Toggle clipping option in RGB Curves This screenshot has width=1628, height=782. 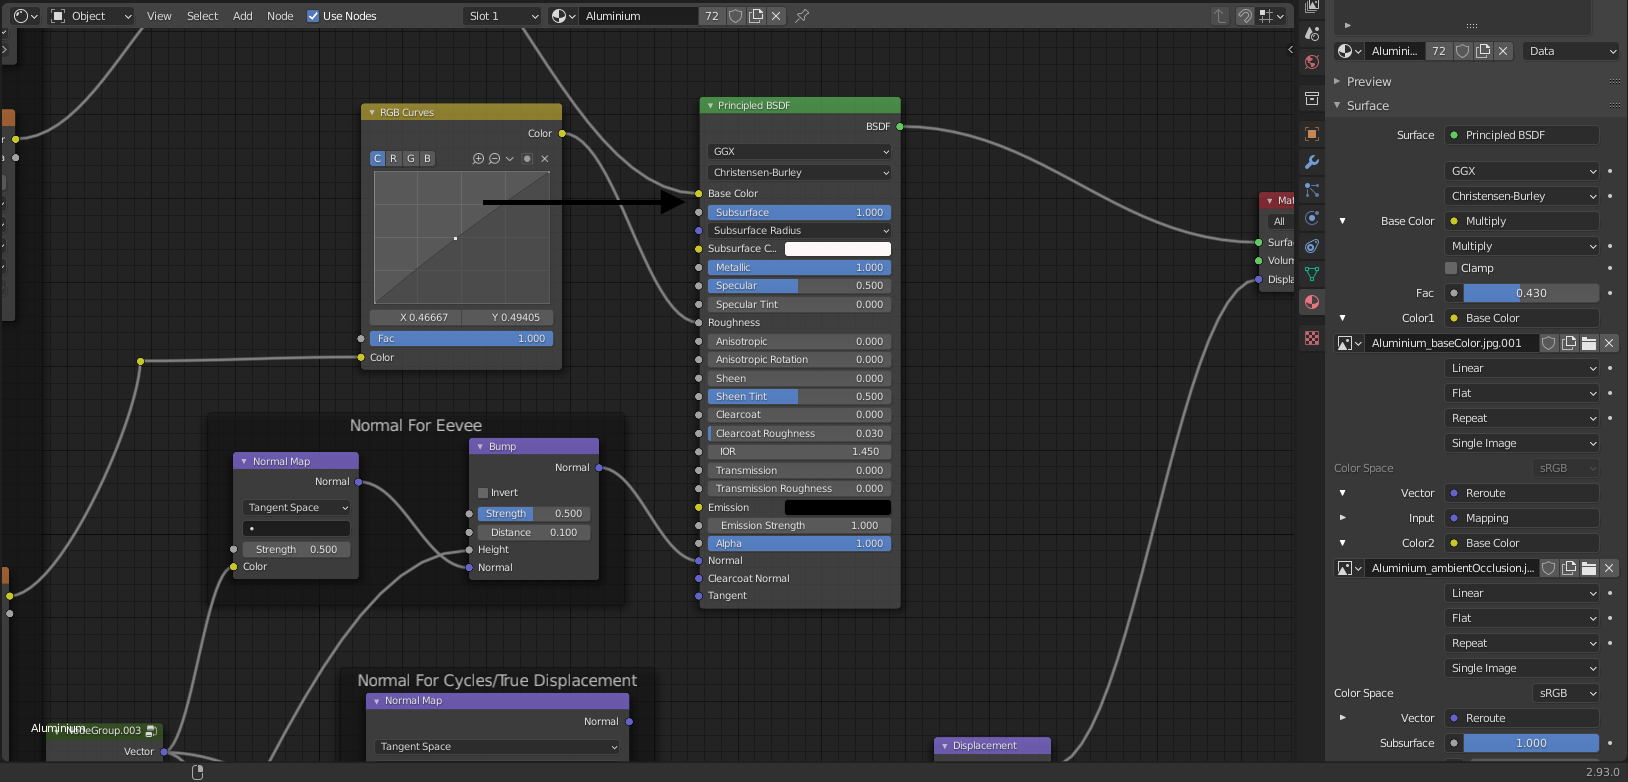tap(527, 159)
